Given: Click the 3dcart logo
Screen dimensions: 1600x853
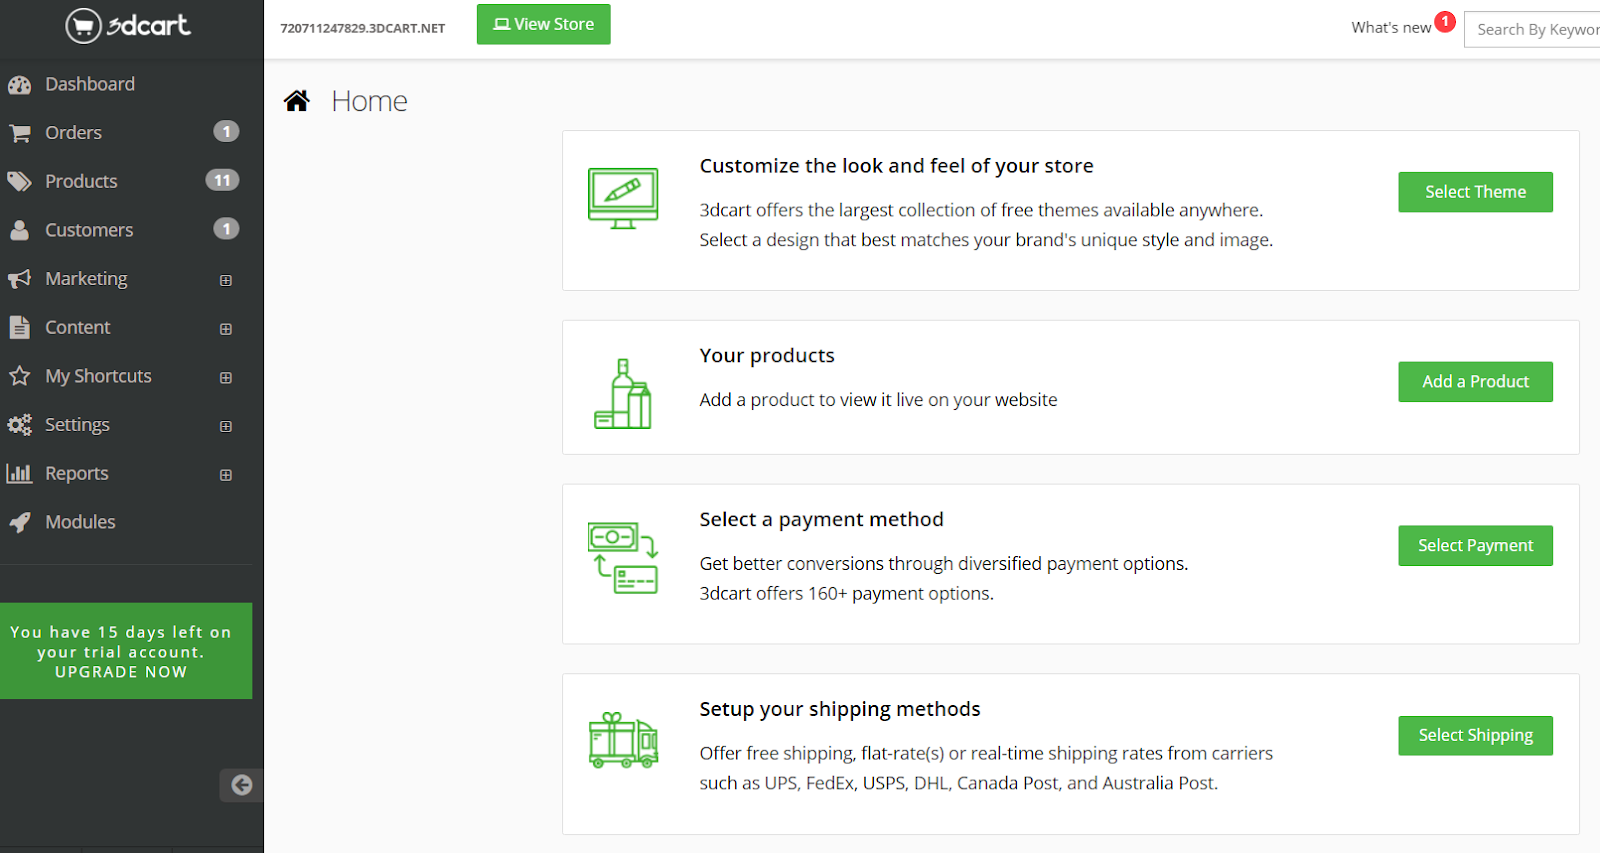Looking at the screenshot, I should 128,25.
